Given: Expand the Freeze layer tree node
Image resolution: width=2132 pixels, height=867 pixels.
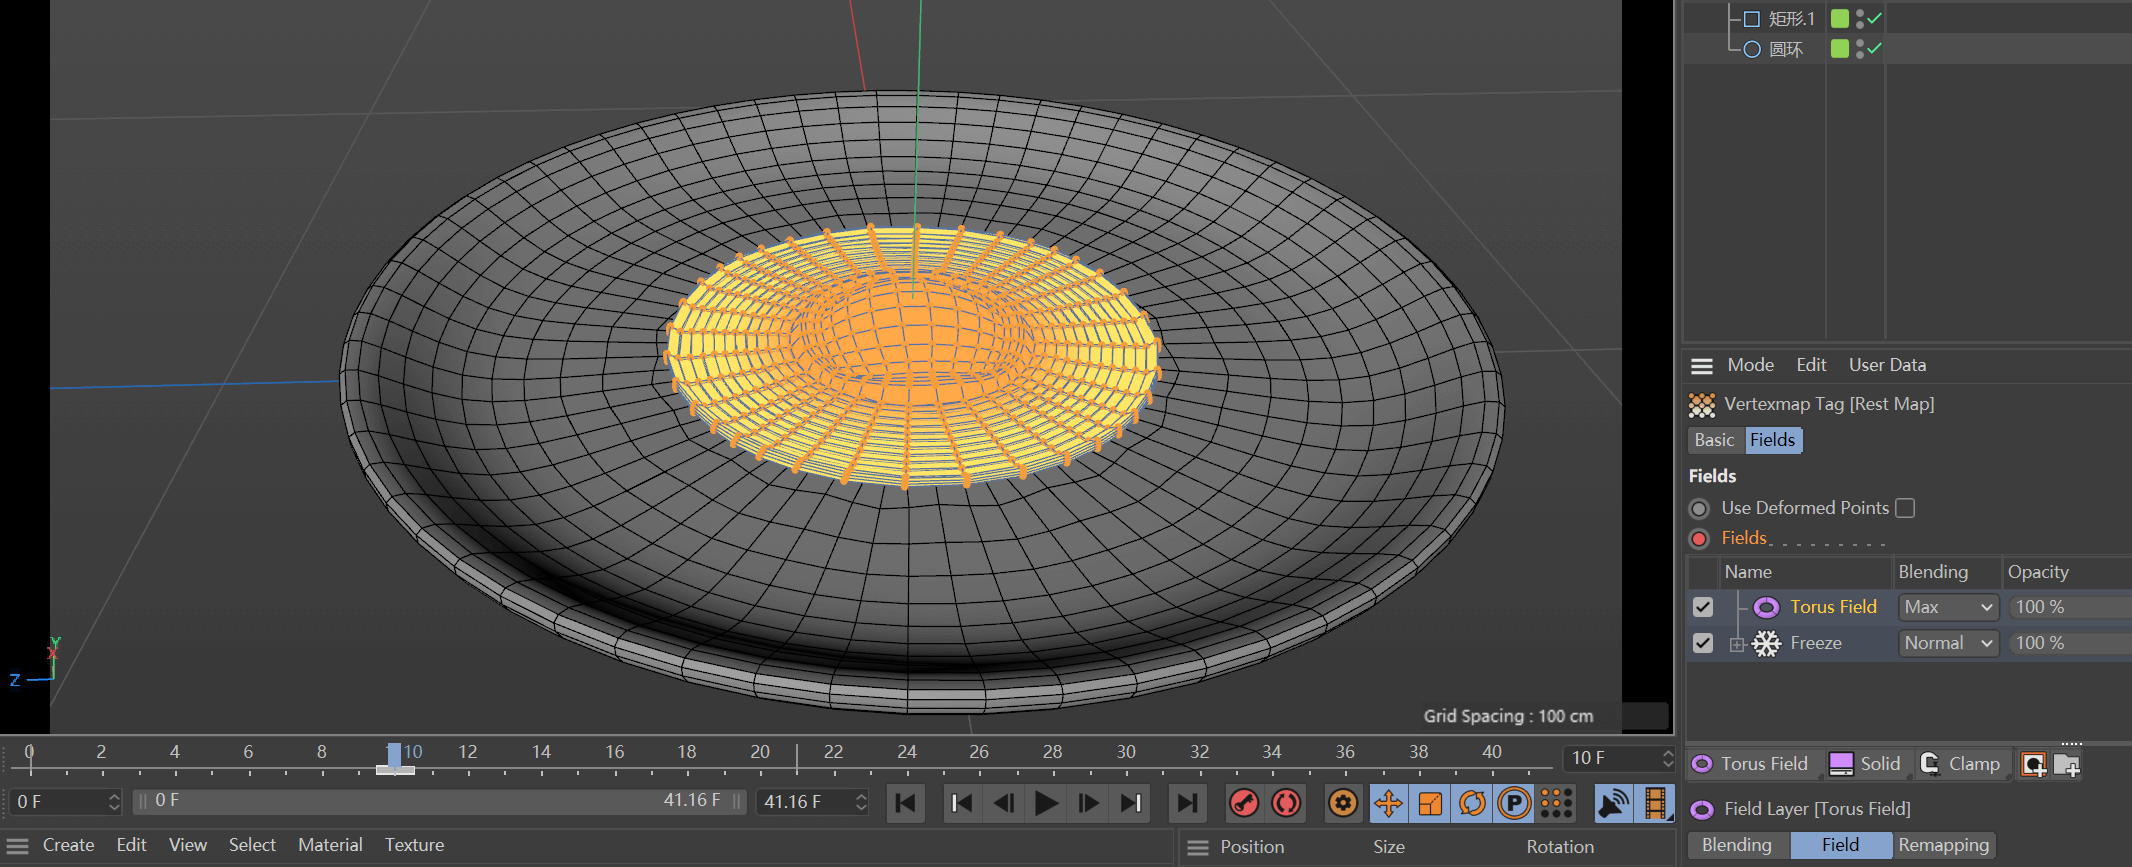Looking at the screenshot, I should pos(1738,644).
